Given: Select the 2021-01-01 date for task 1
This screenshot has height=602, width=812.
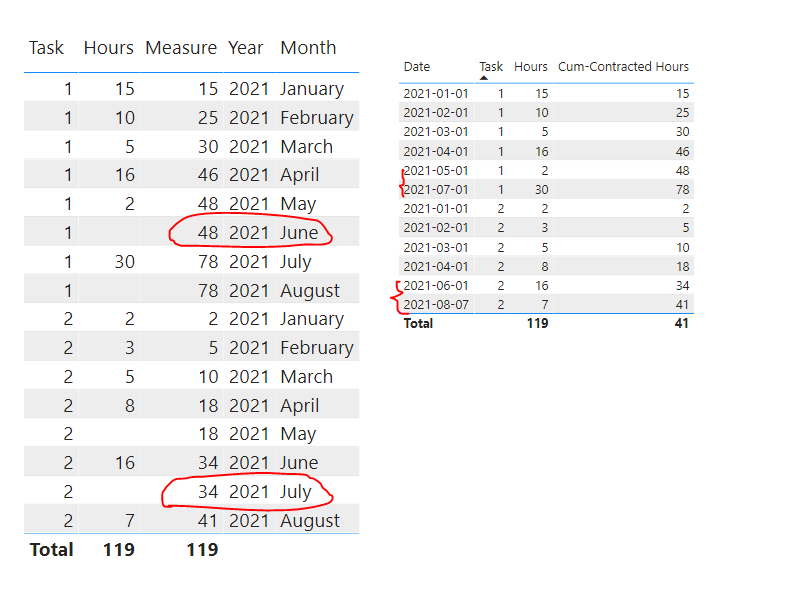Looking at the screenshot, I should [x=436, y=94].
